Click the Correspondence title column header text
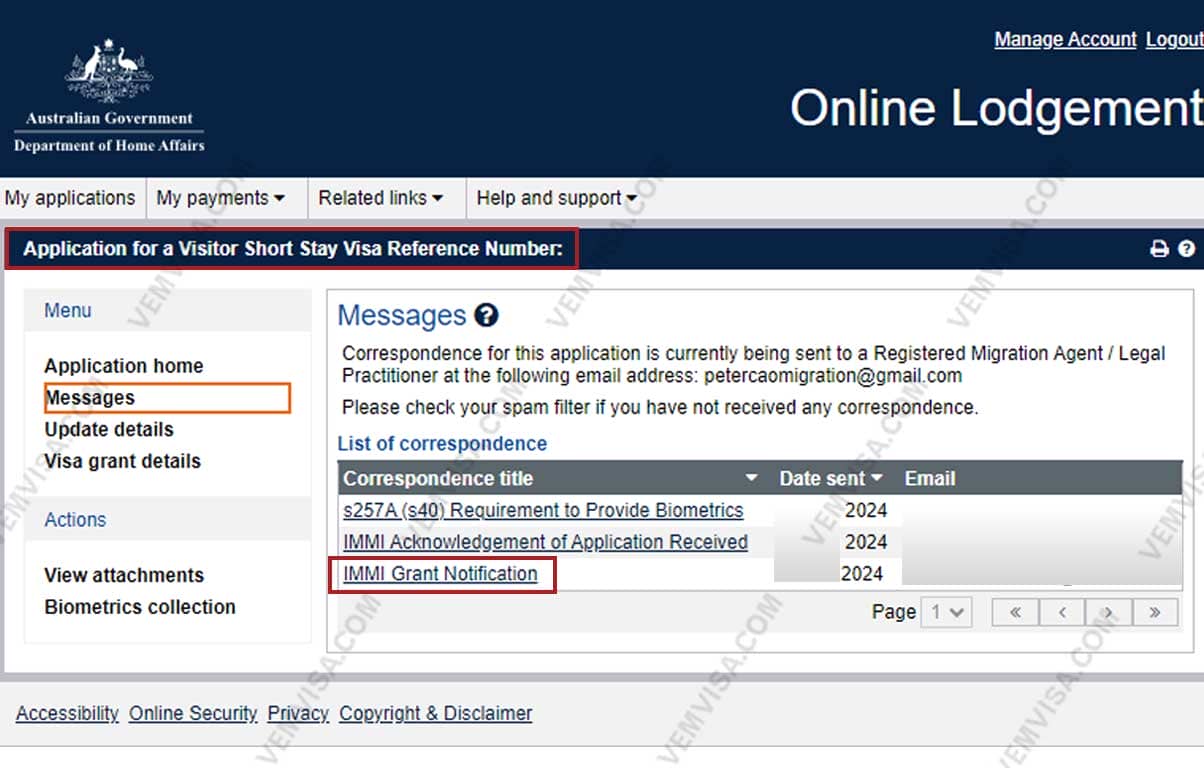The width and height of the screenshot is (1204, 768). (438, 479)
